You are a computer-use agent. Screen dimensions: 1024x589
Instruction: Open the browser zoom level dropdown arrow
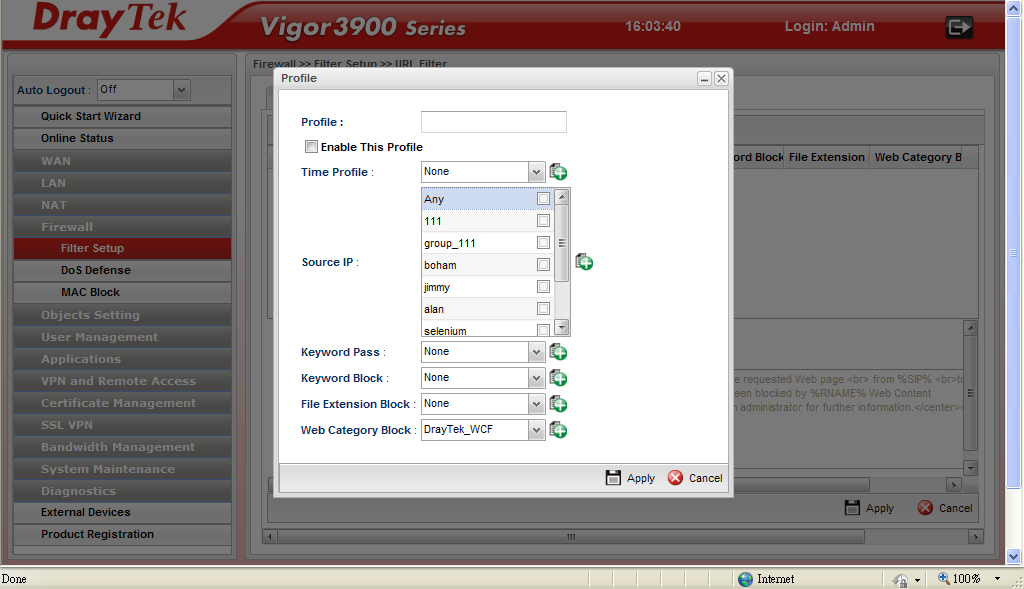997,579
